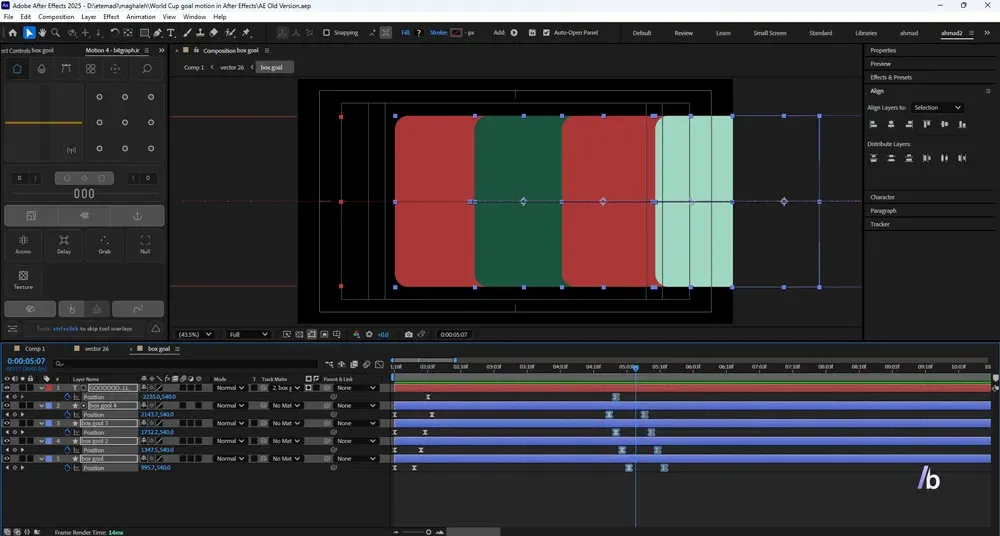This screenshot has height=536, width=1000.
Task: Click the current time display 0:00:05:07
Action: (26, 361)
